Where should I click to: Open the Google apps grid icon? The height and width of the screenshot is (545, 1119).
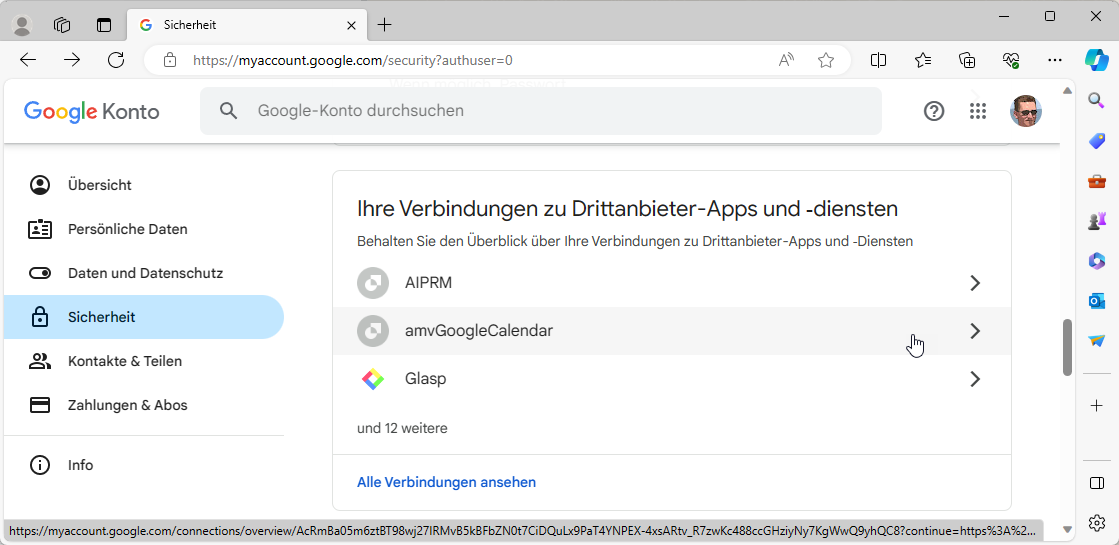coord(978,111)
